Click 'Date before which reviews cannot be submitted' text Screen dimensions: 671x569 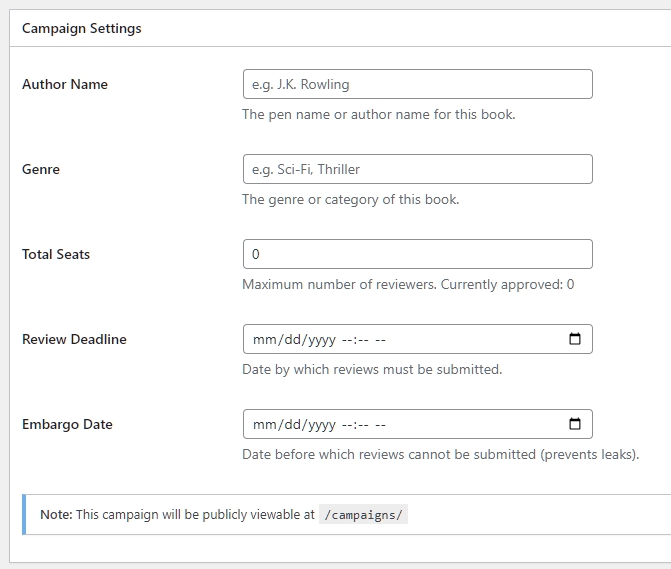pos(441,454)
